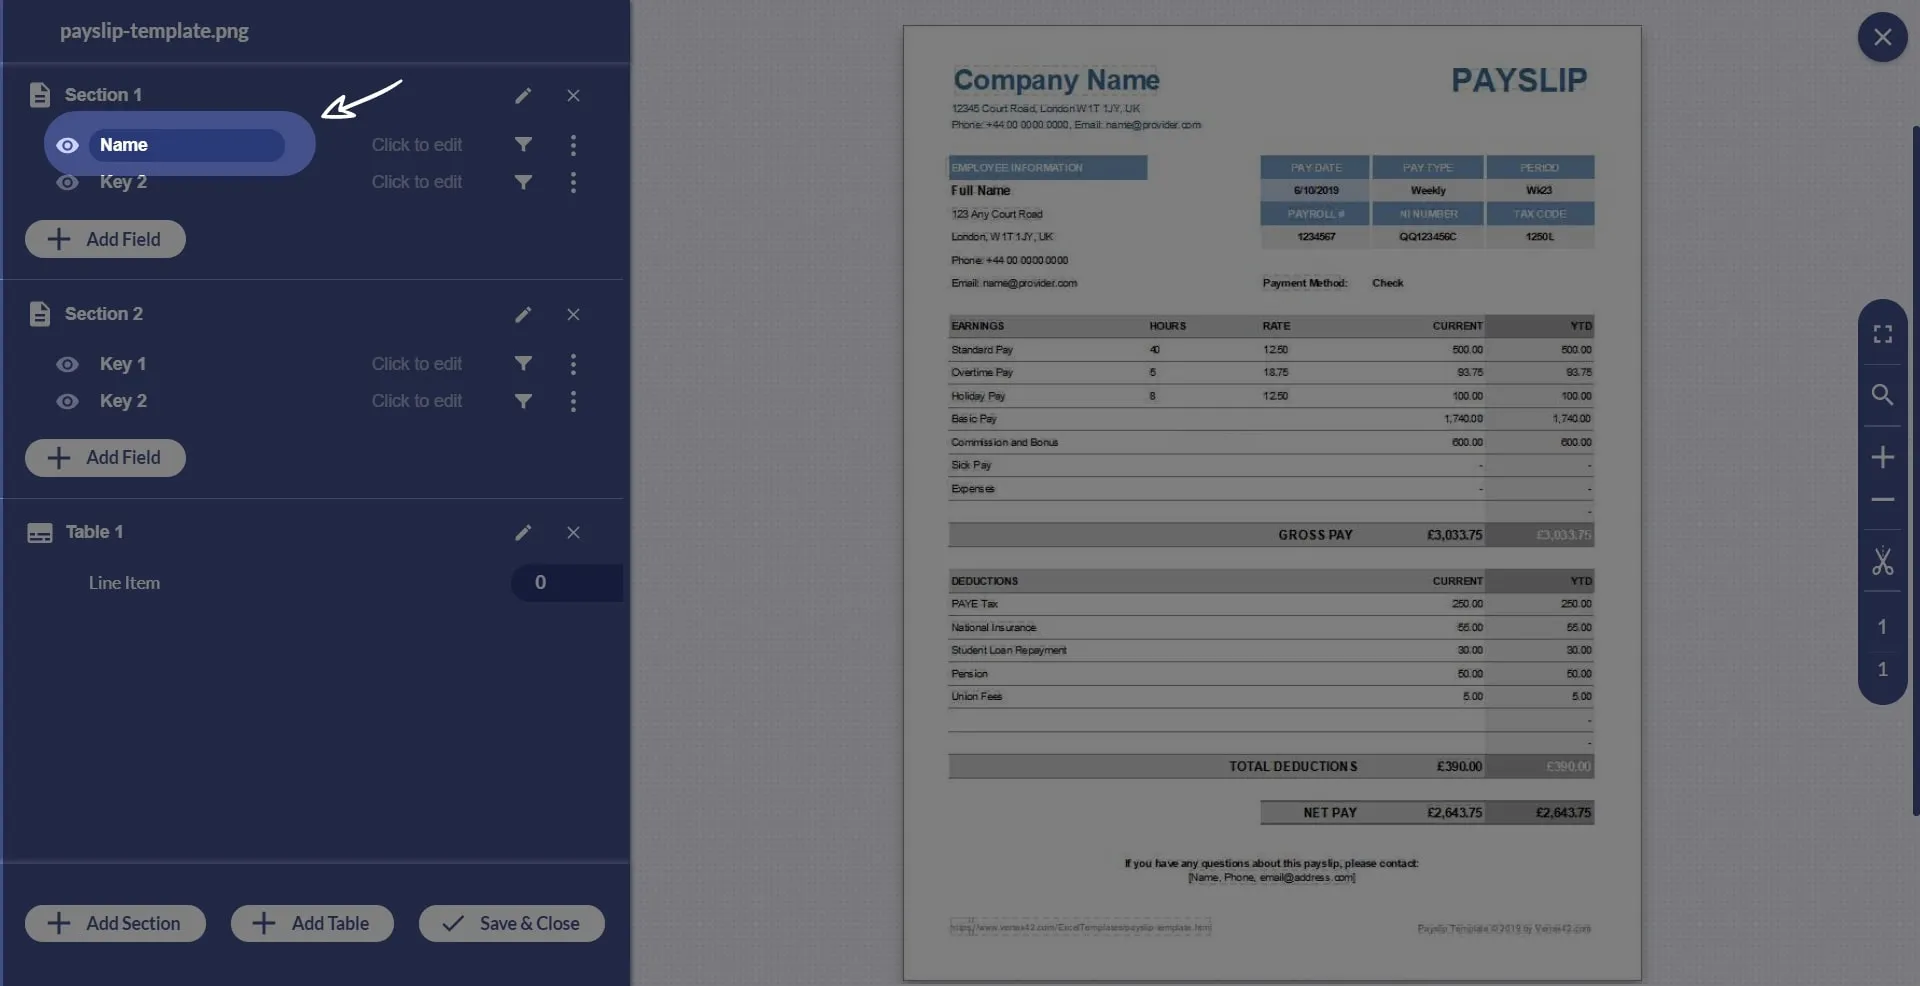Screen dimensions: 1920x986
Task: Enter fullscreen preview mode
Action: 1883,334
